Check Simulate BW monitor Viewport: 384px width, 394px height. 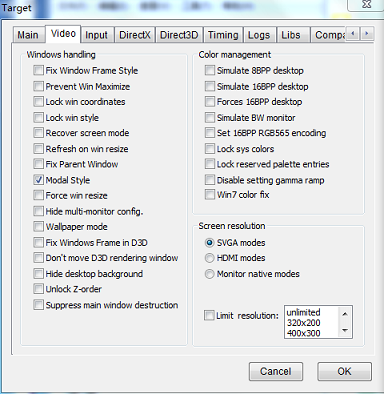(x=209, y=117)
